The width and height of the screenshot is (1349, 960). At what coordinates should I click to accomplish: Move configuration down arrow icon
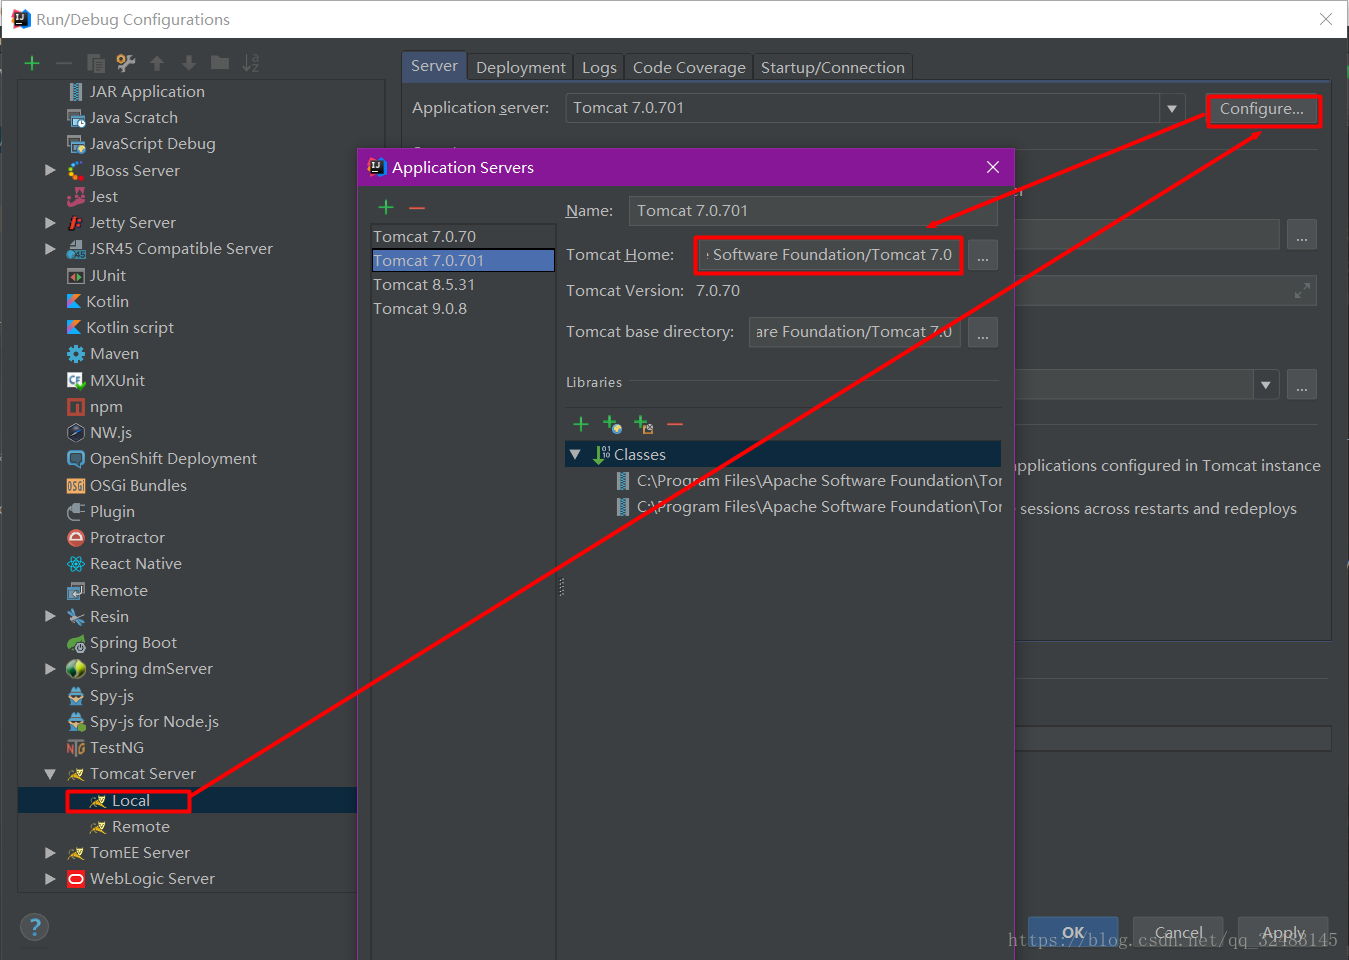point(189,63)
